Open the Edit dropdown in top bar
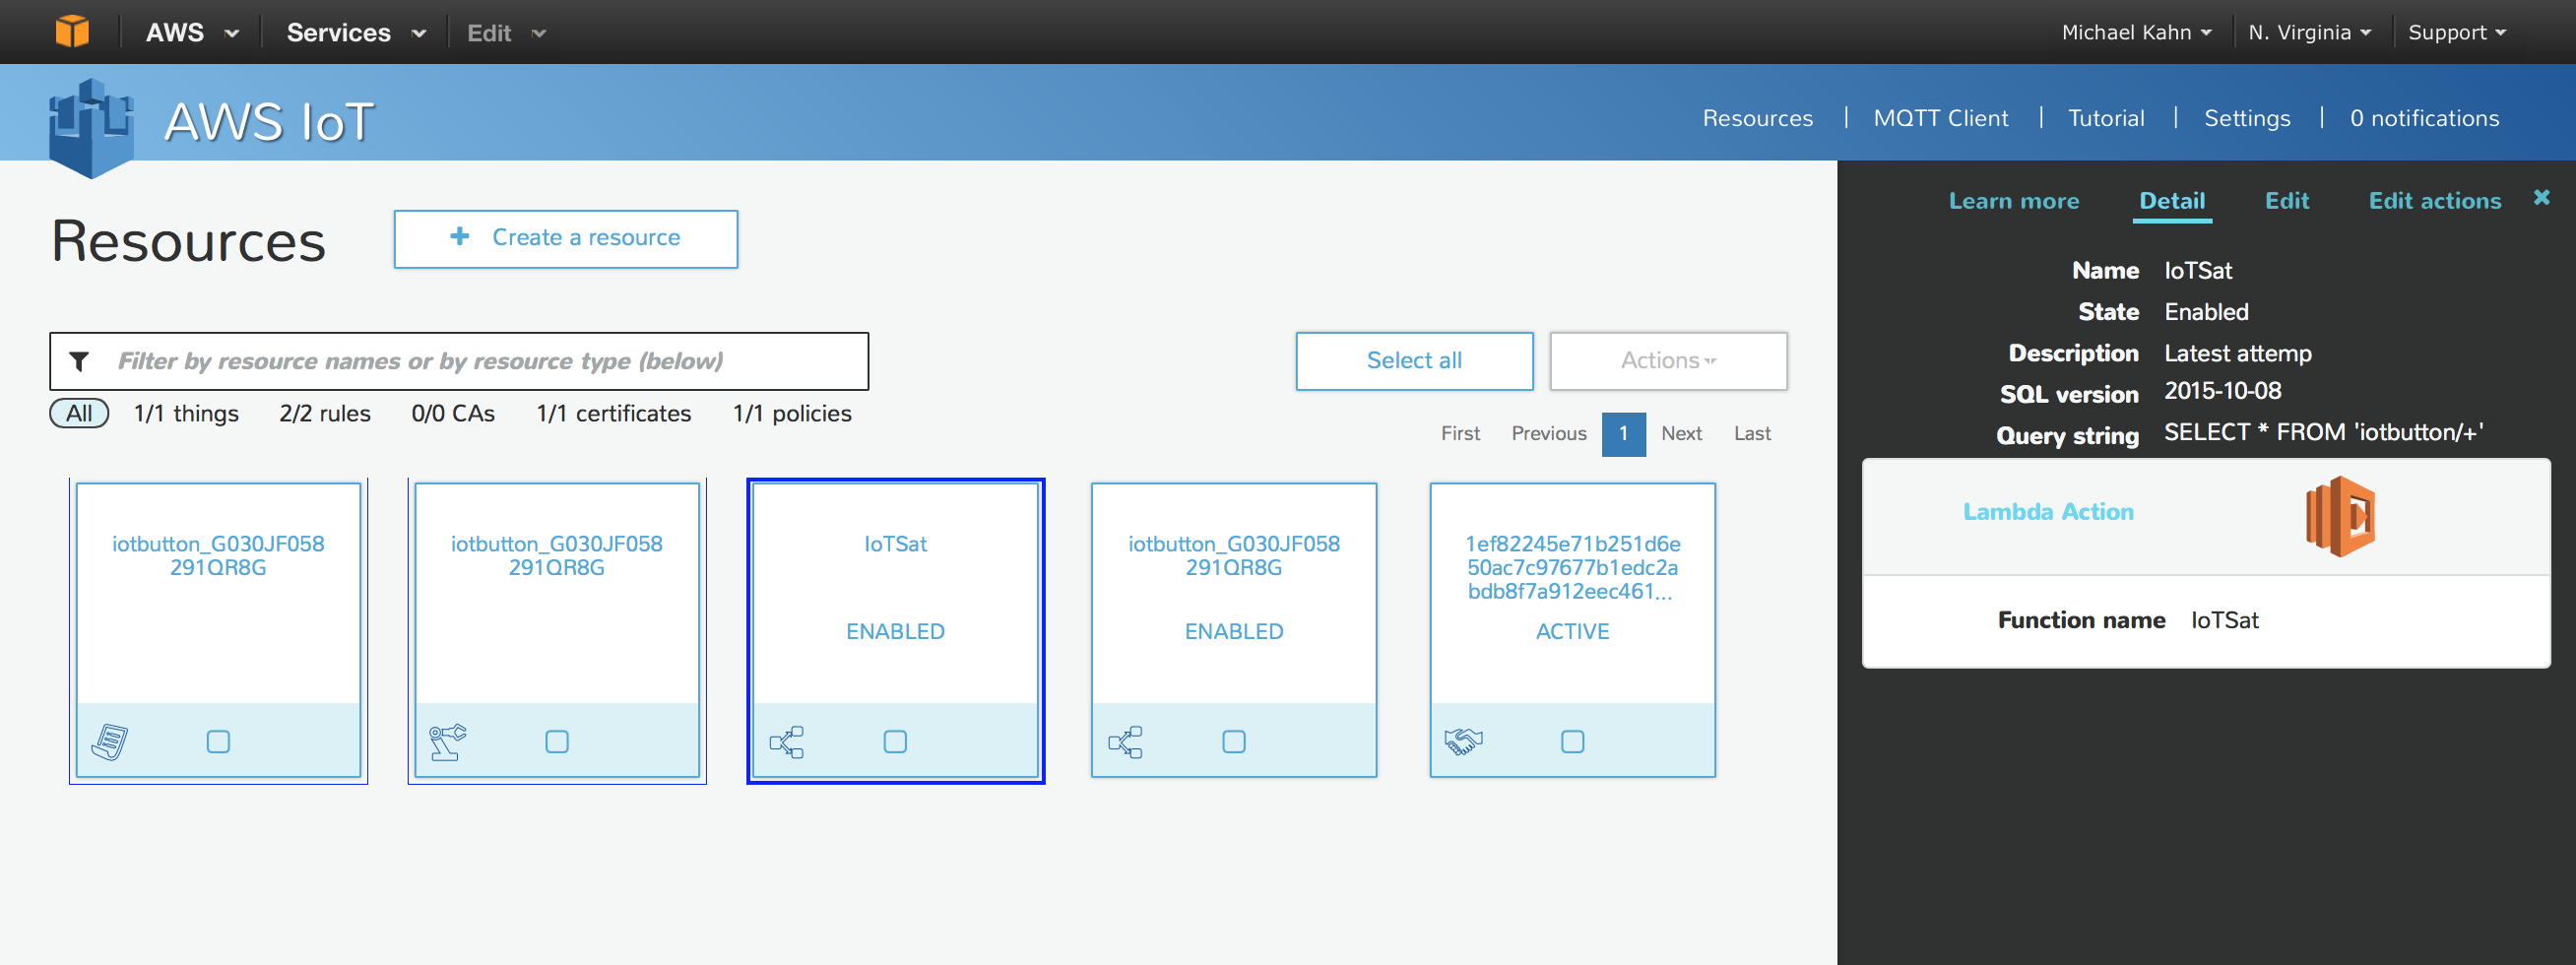The height and width of the screenshot is (965, 2576). 507,33
